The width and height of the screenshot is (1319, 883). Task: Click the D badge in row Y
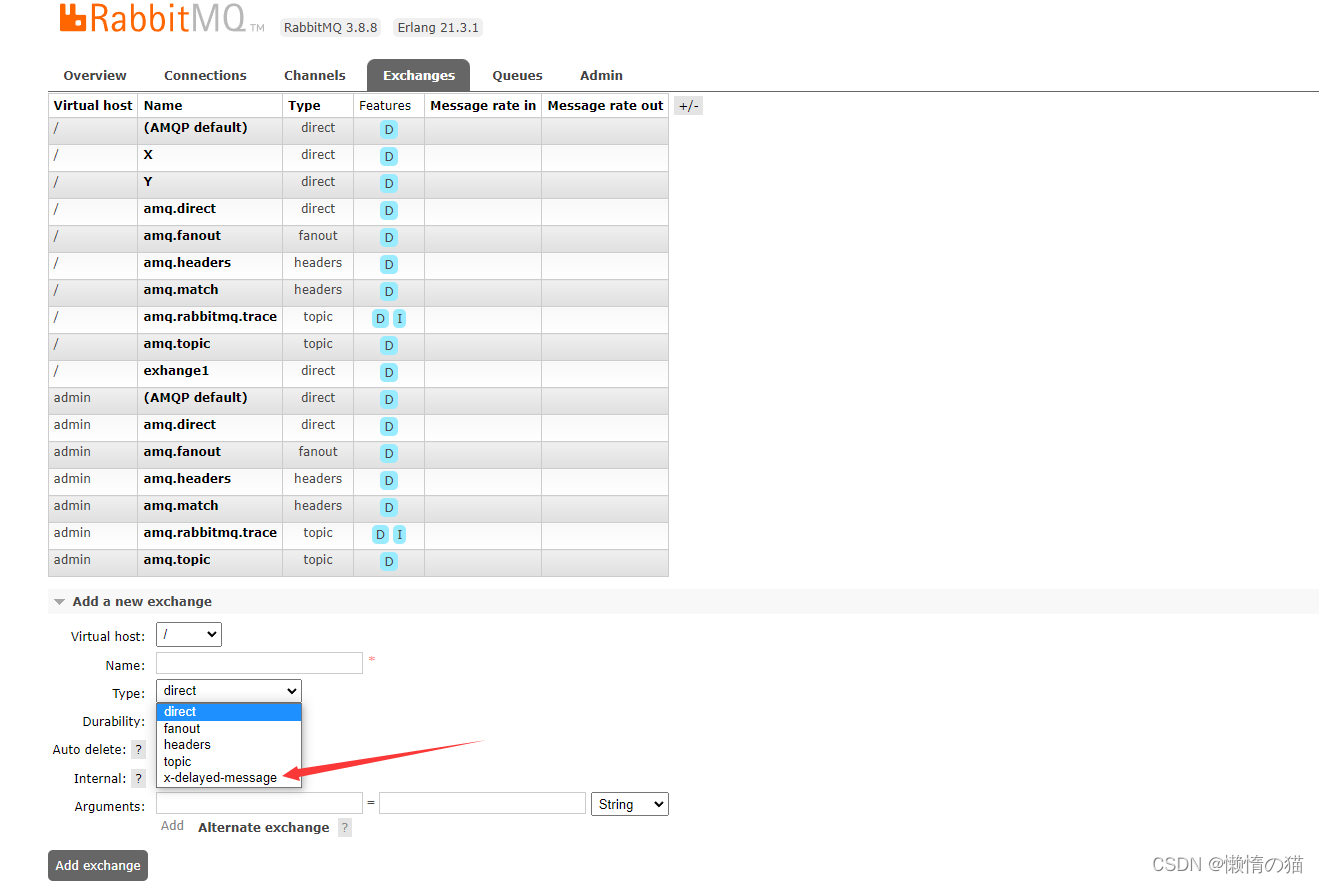pos(389,184)
